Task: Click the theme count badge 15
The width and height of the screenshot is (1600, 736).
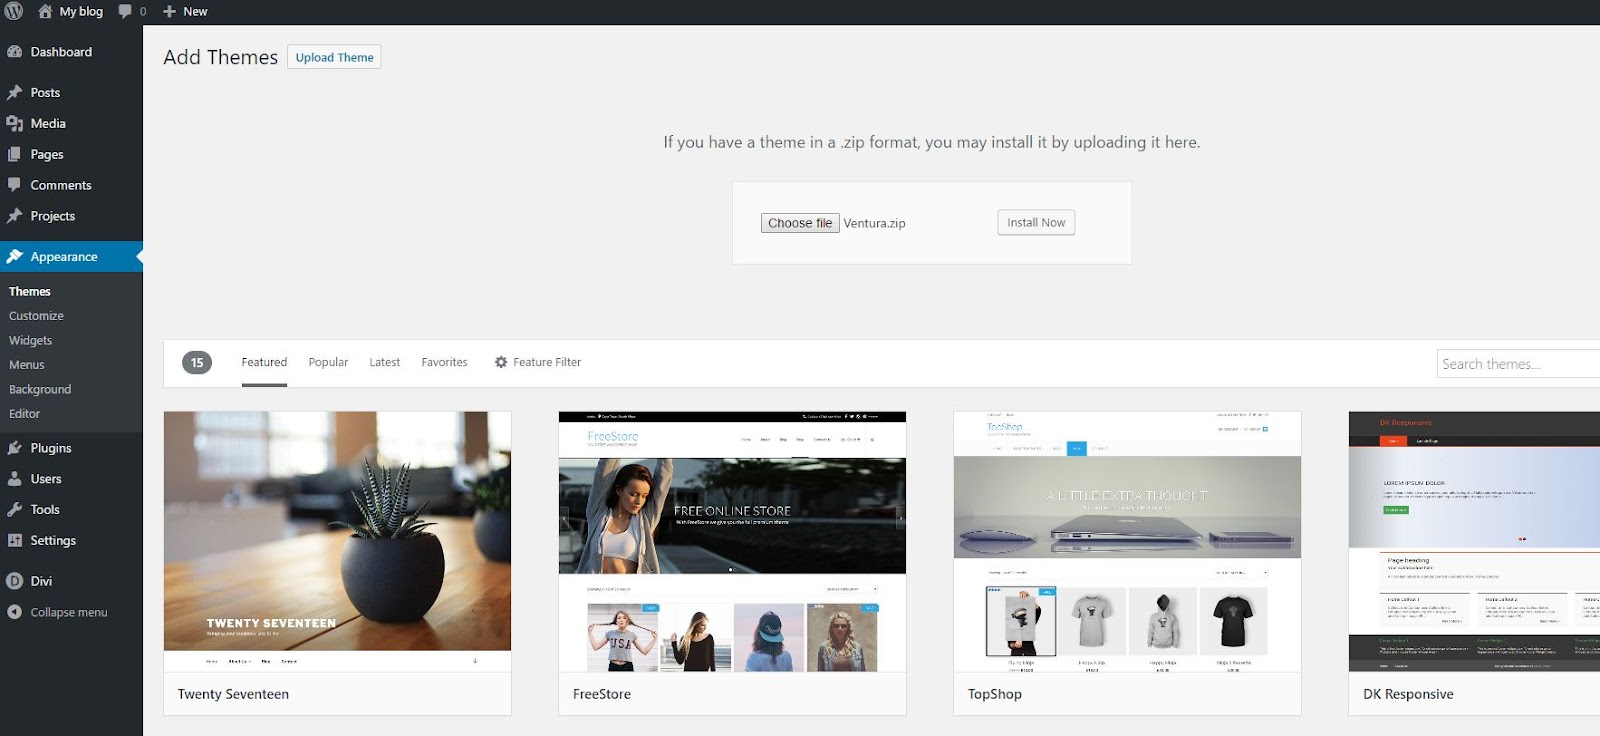Action: [197, 363]
